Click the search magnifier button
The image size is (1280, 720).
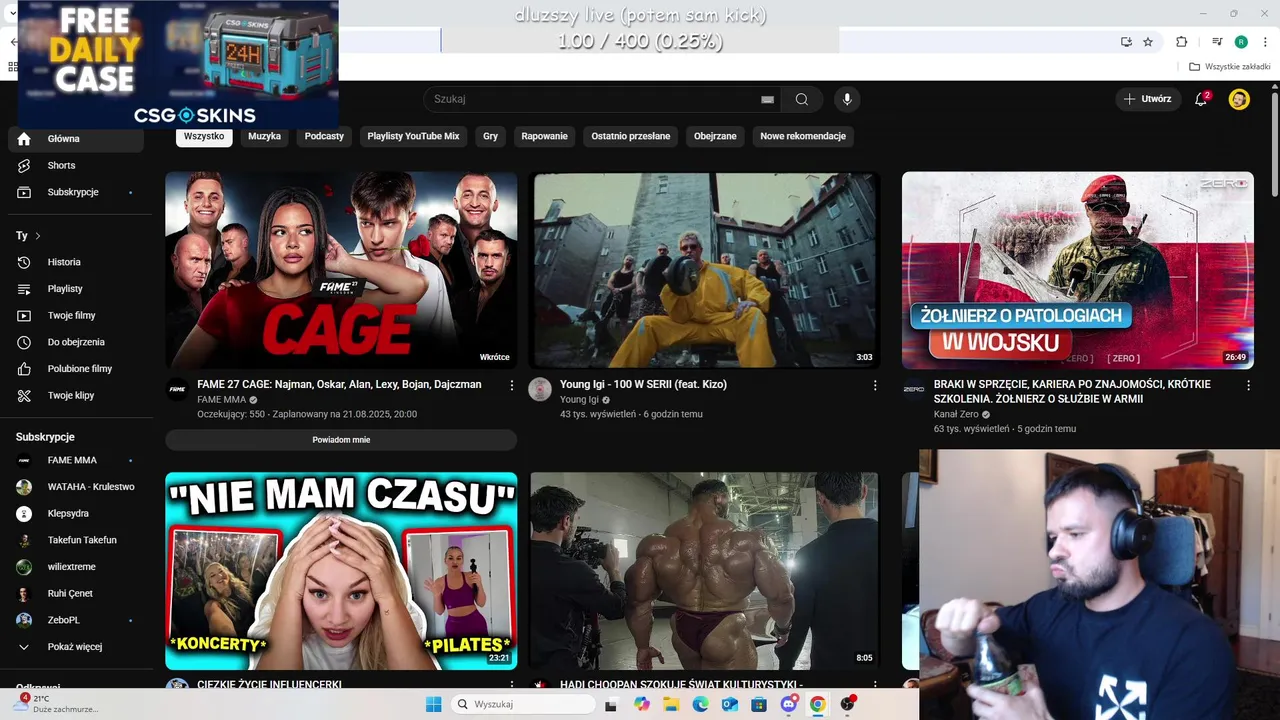802,99
